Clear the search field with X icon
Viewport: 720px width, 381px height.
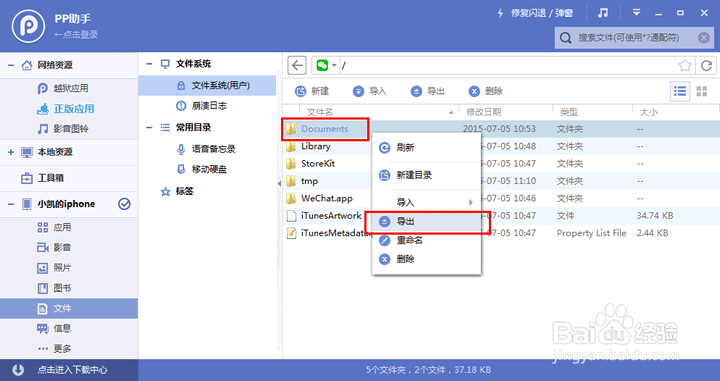(x=703, y=38)
